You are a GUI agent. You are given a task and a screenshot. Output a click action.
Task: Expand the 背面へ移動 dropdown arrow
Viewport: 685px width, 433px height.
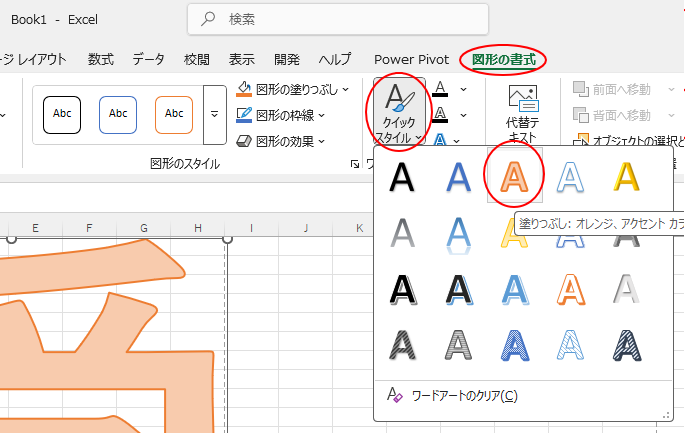click(671, 115)
